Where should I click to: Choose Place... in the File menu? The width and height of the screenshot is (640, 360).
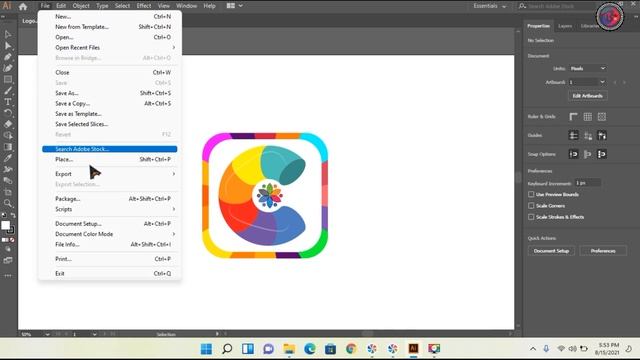[x=109, y=159]
